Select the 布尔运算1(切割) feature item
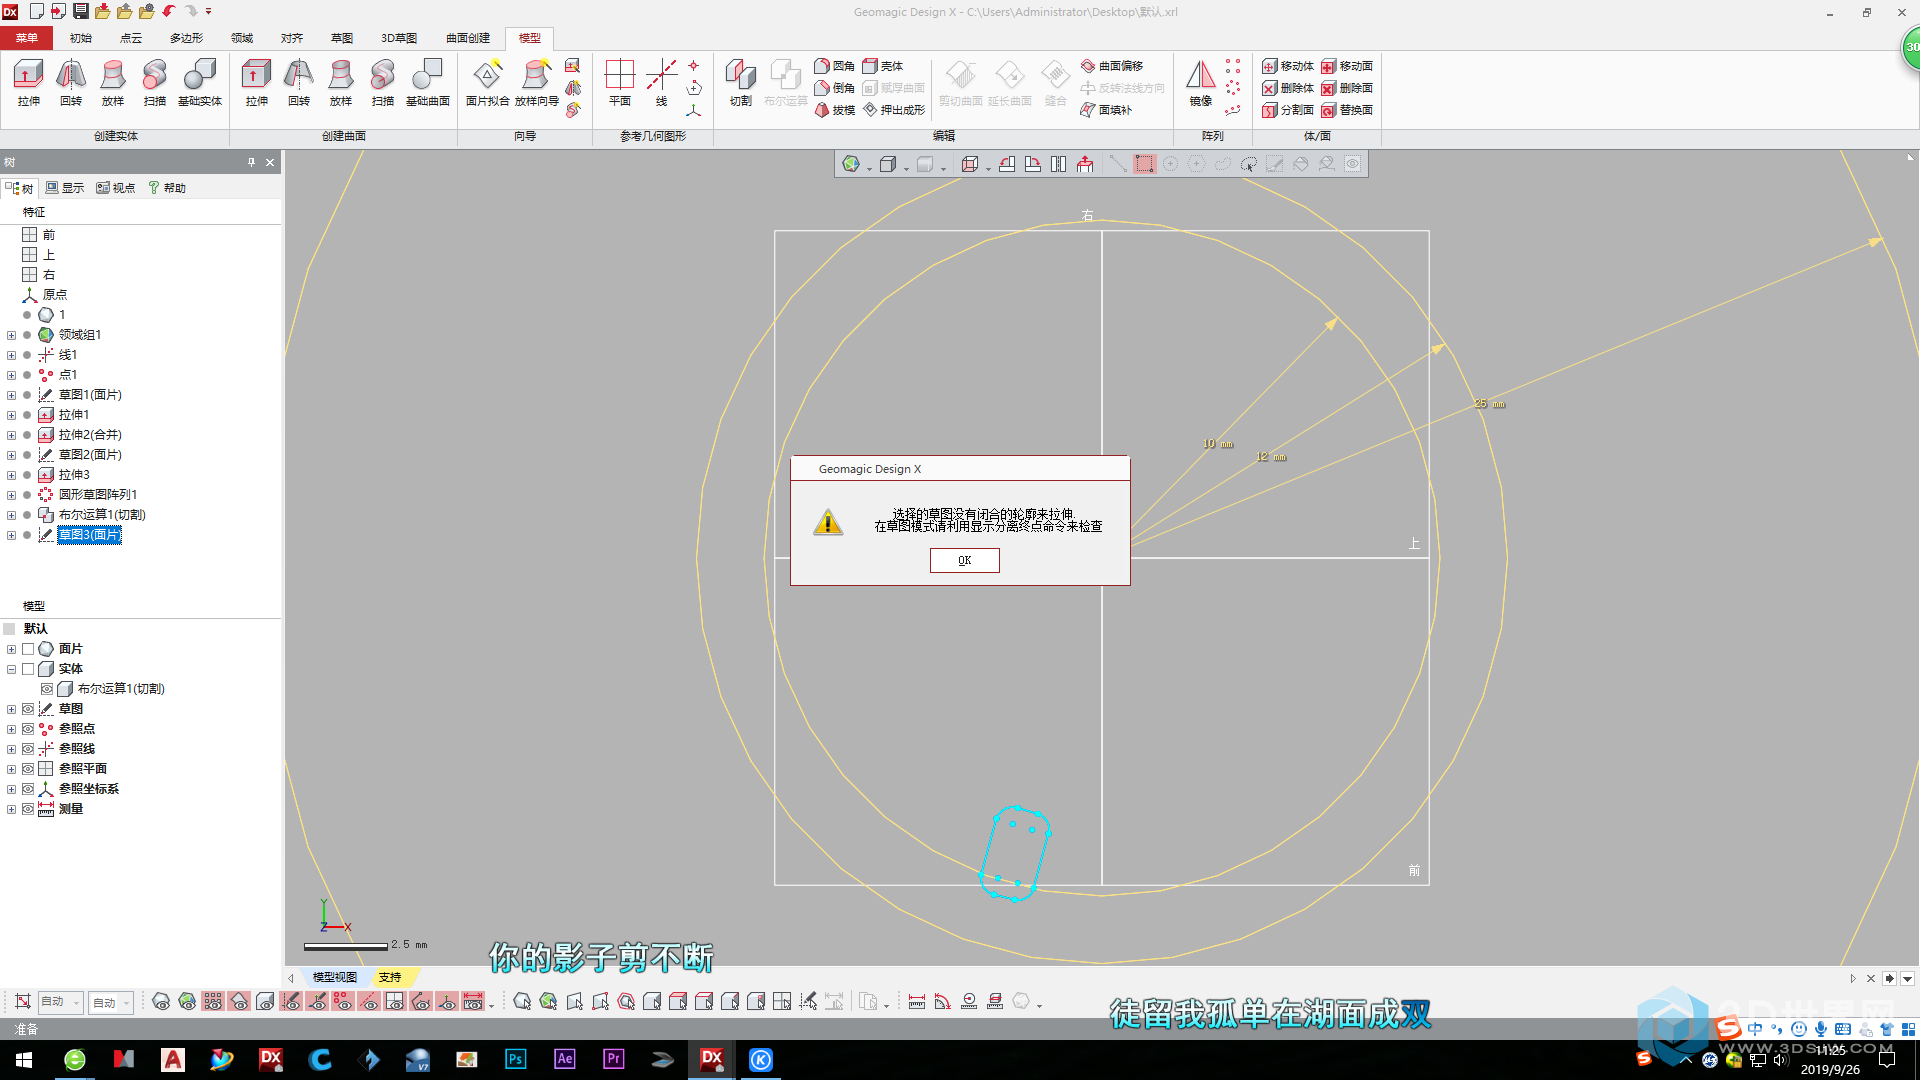The image size is (1920, 1080). (101, 515)
